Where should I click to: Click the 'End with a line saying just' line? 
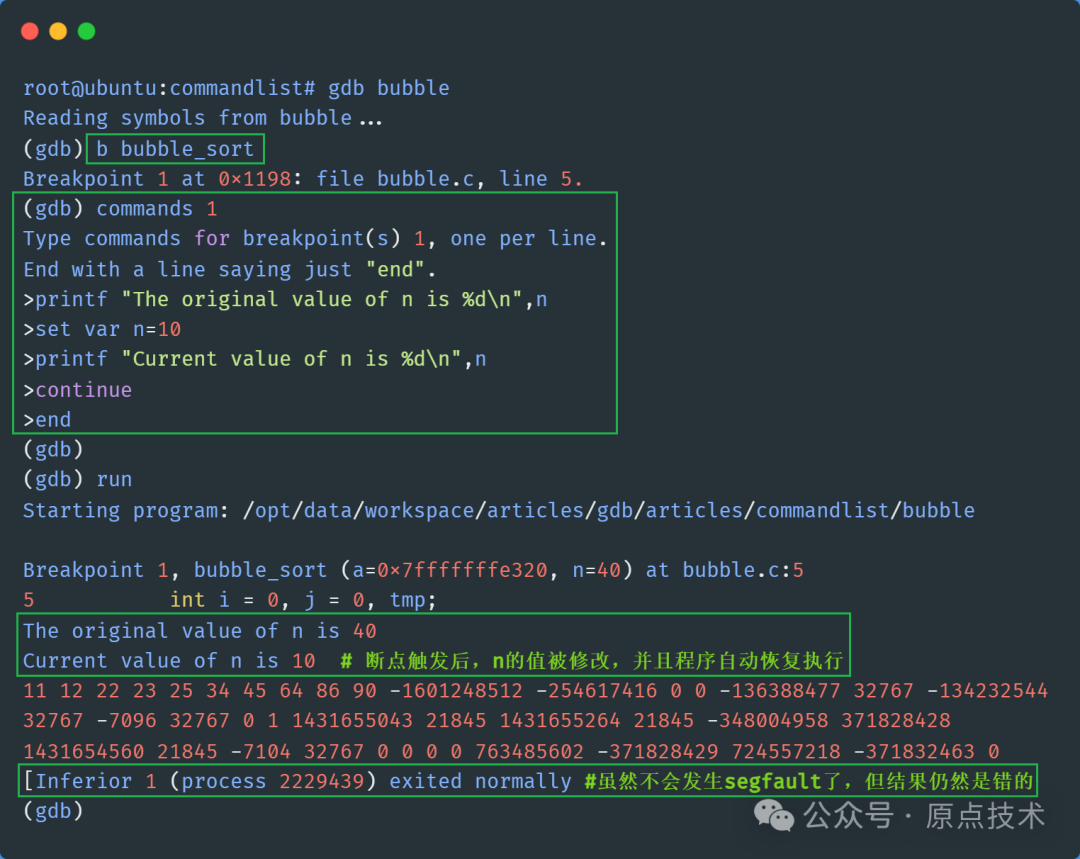pos(229,269)
